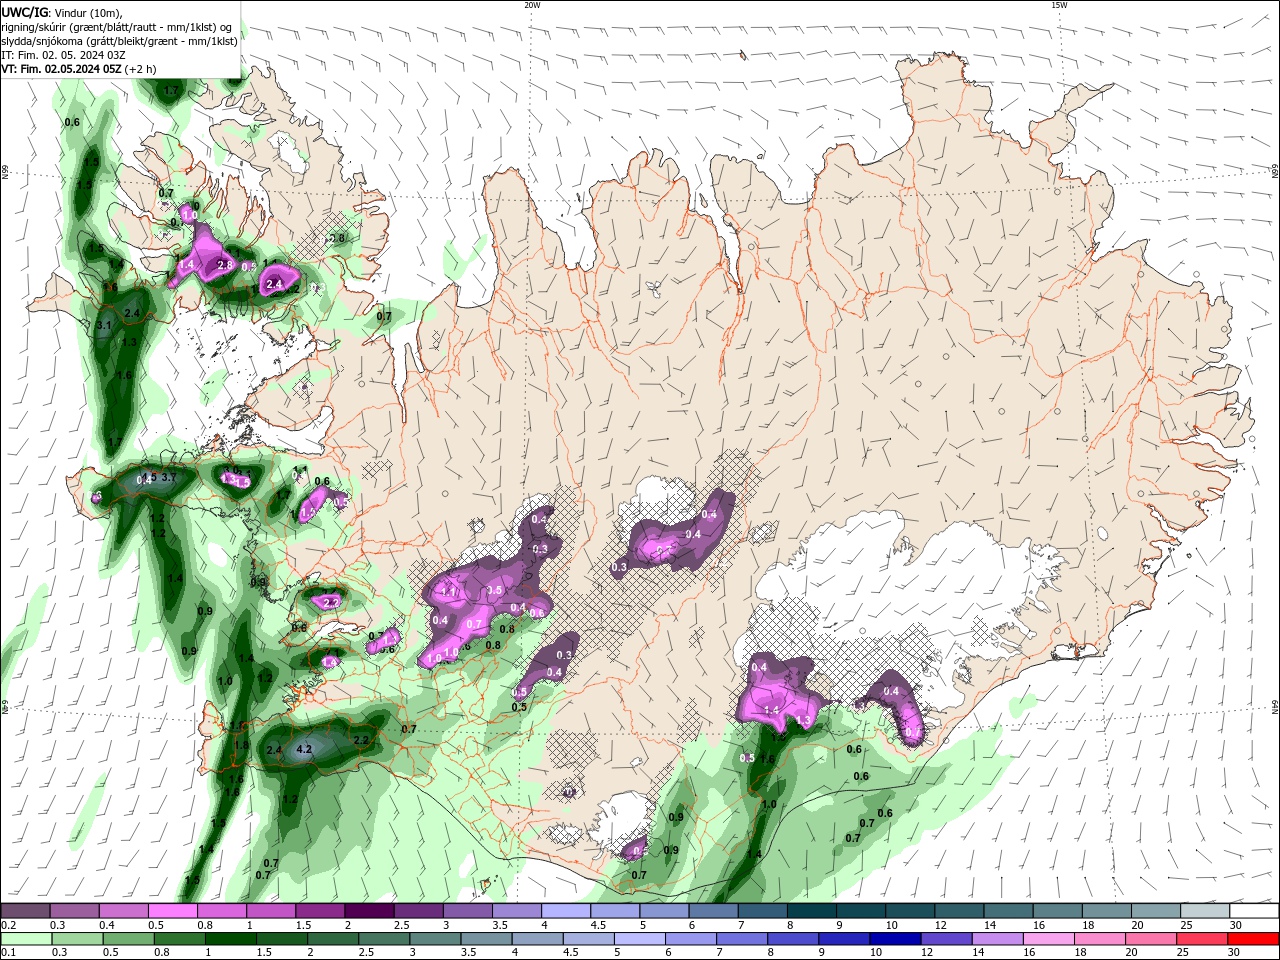The width and height of the screenshot is (1280, 960).
Task: Choose the white 30 mm snow legend swatch
Action: [x=1255, y=910]
